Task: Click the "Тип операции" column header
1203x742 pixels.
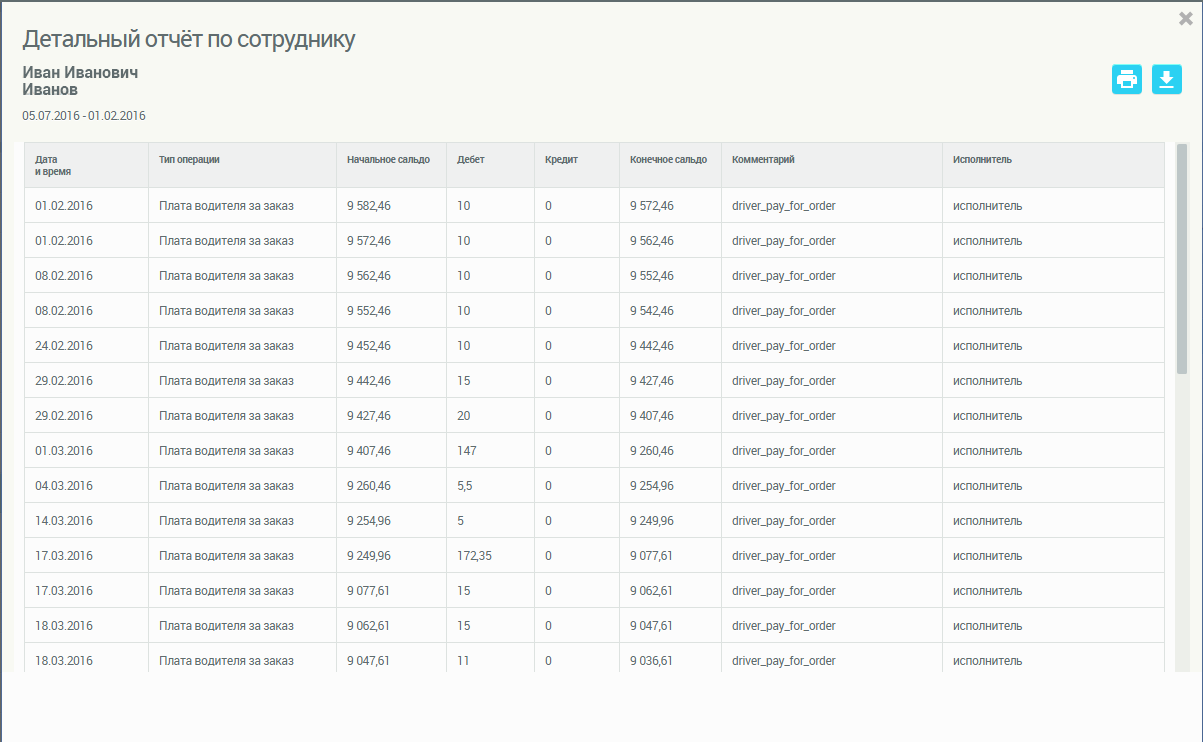Action: pos(189,159)
